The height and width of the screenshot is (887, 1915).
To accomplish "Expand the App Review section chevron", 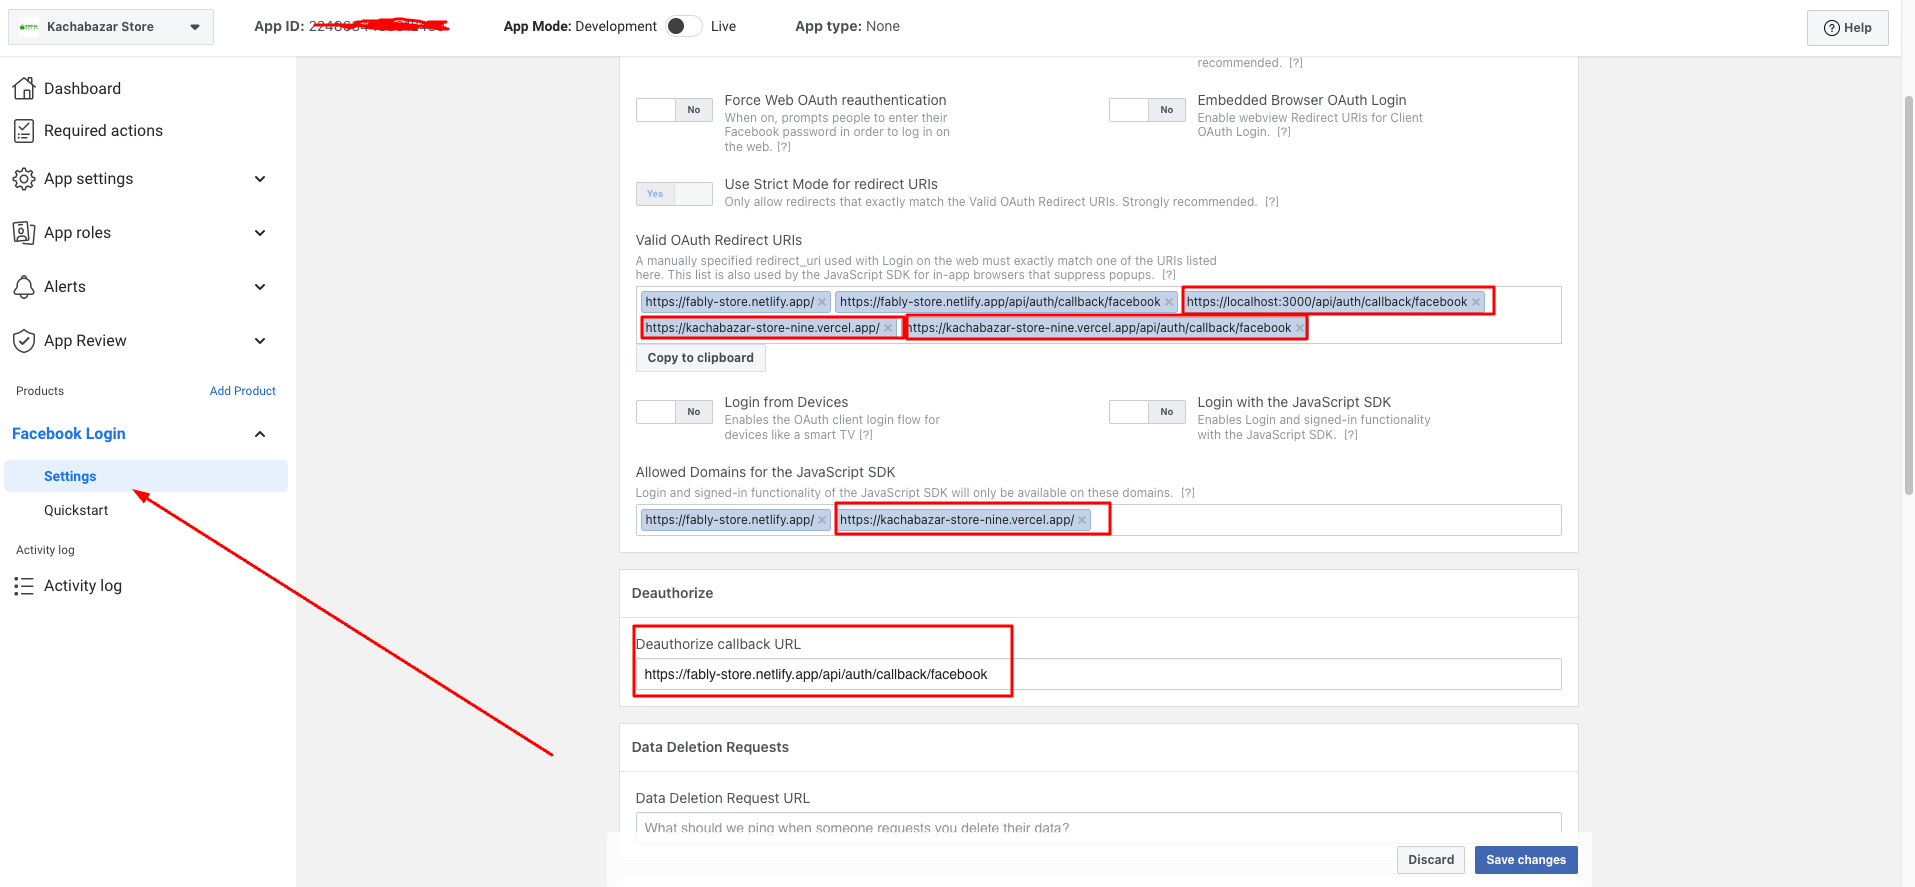I will pos(260,341).
